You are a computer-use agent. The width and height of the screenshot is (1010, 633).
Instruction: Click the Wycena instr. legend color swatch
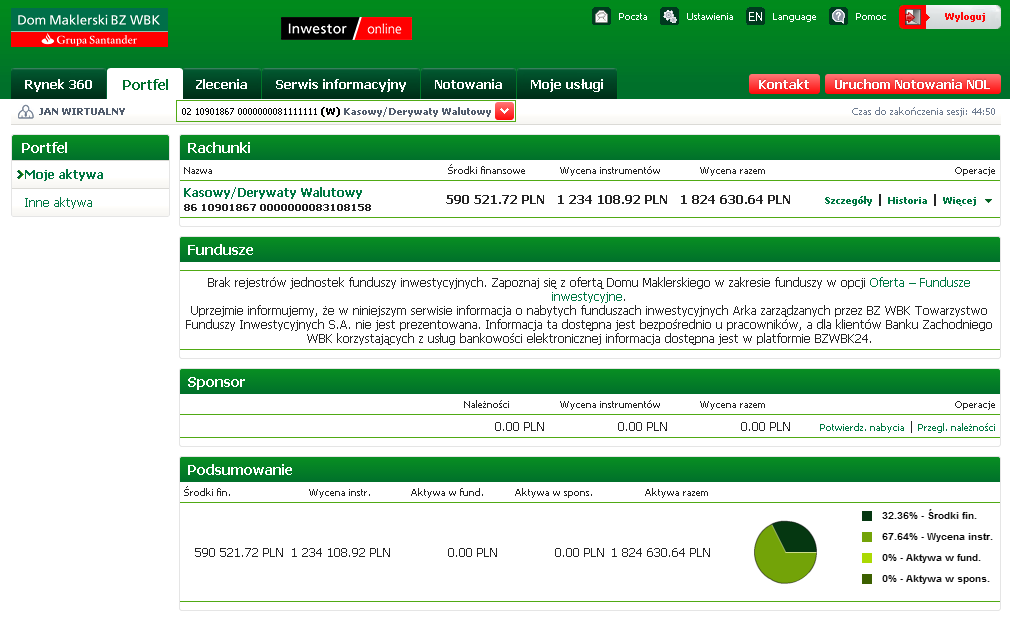(866, 537)
